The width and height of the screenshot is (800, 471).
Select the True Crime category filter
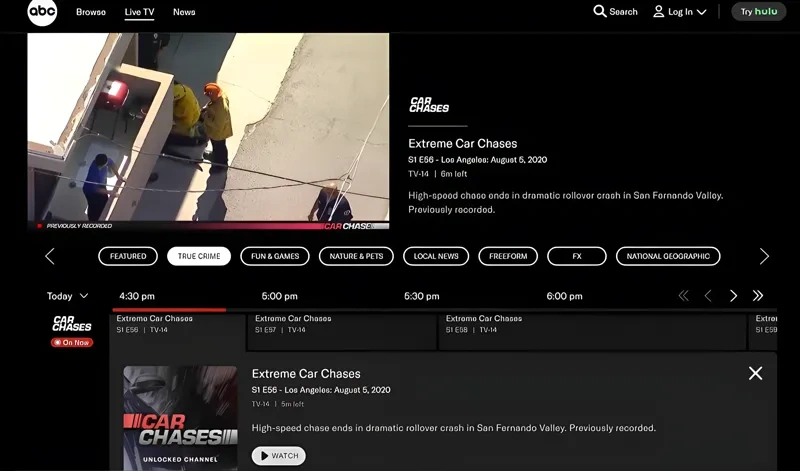pyautogui.click(x=199, y=256)
